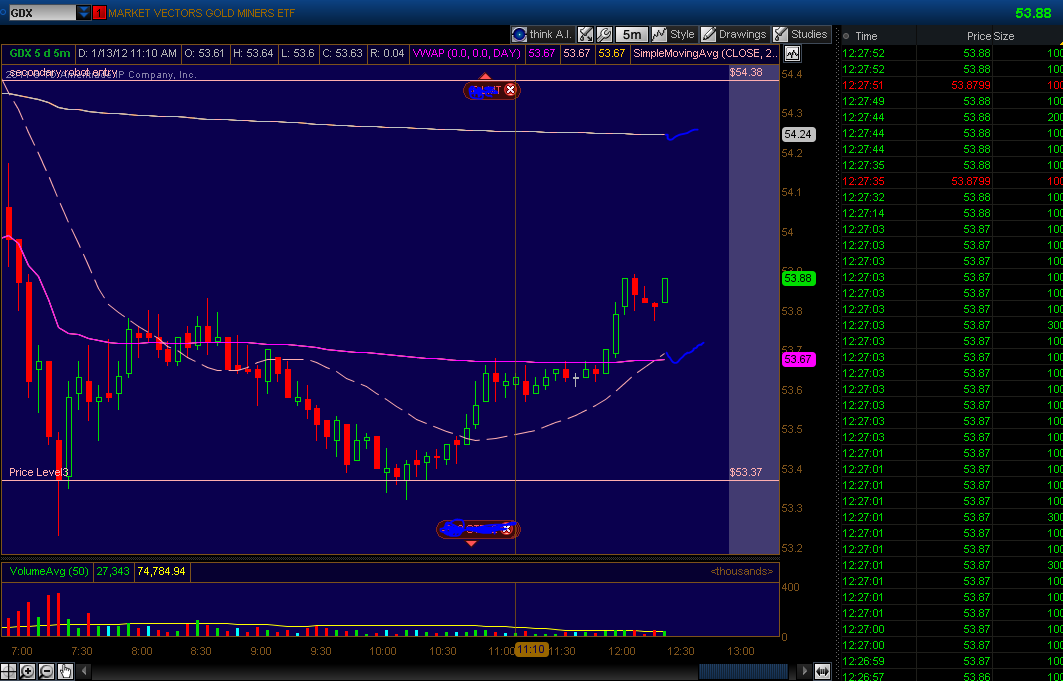
Task: Open the think A.I. tool
Action: 543,35
